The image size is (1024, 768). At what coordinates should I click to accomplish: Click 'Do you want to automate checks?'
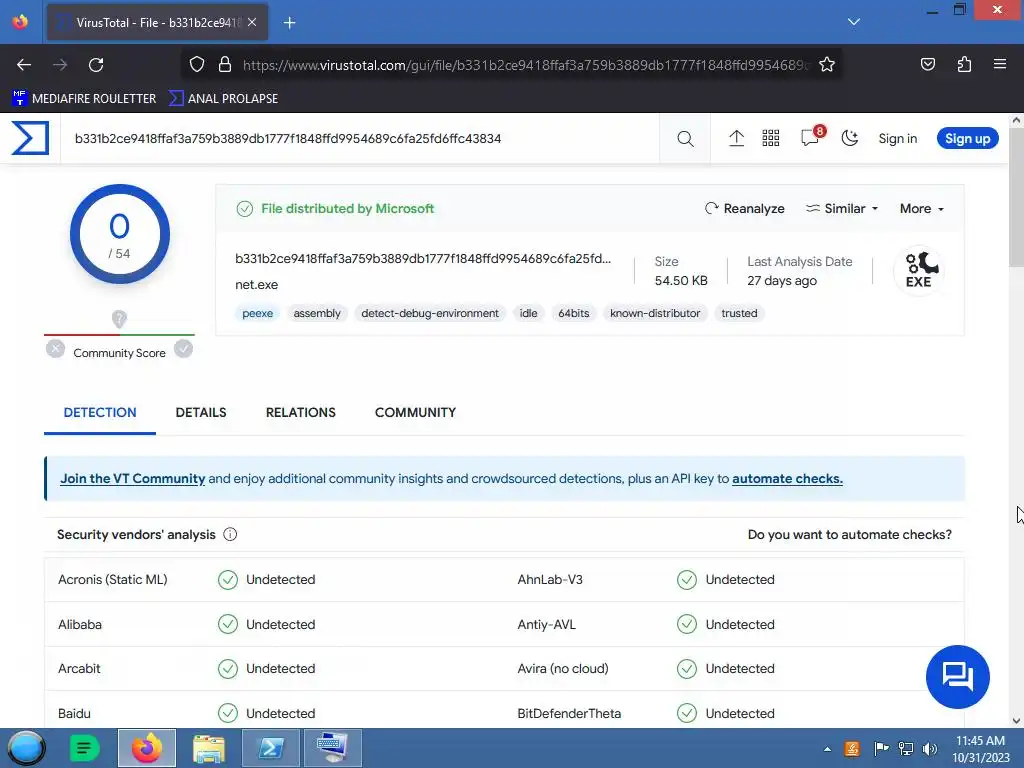(x=850, y=534)
